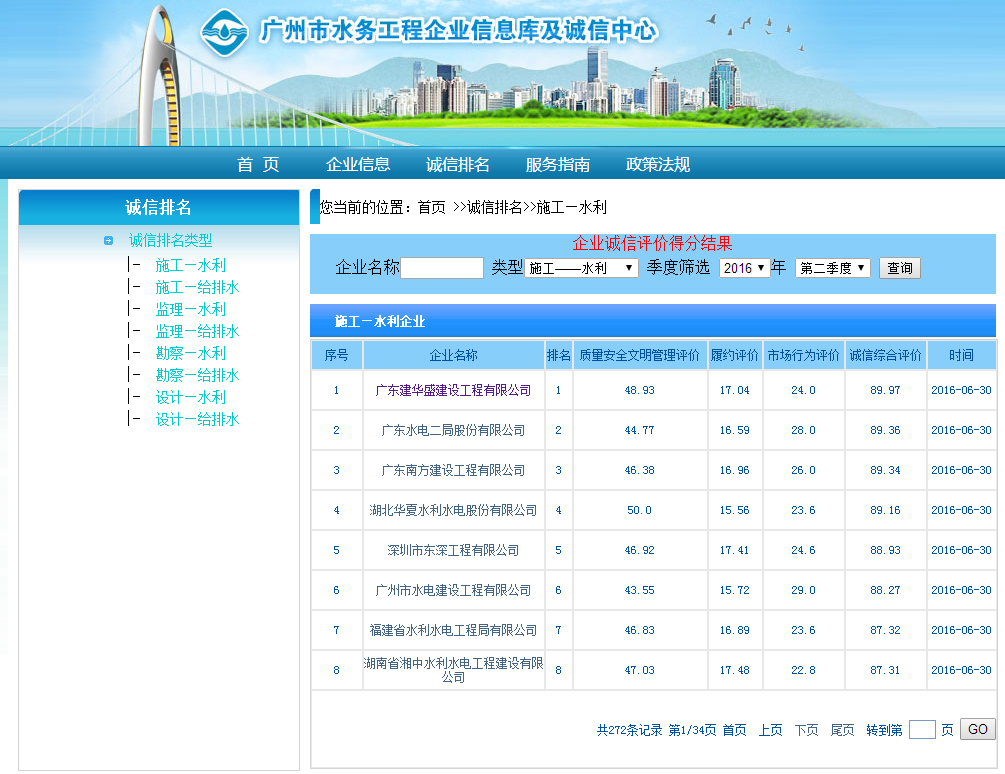
Task: Click the 50.0 quality score cell
Action: 640,511
